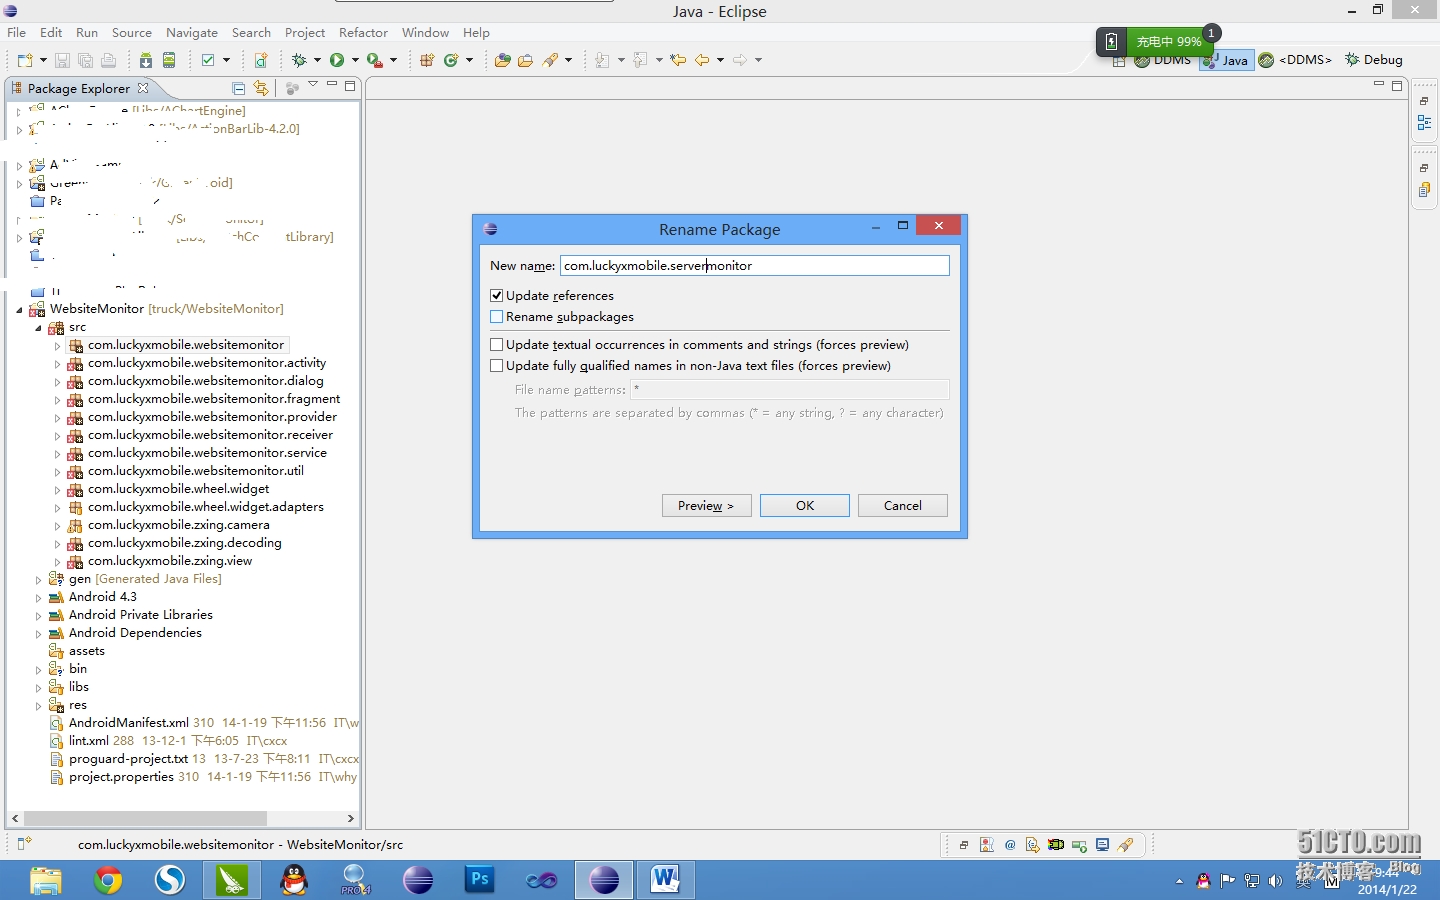Collapse the WebsiteMonitor project node
1440x900 pixels.
coord(19,310)
